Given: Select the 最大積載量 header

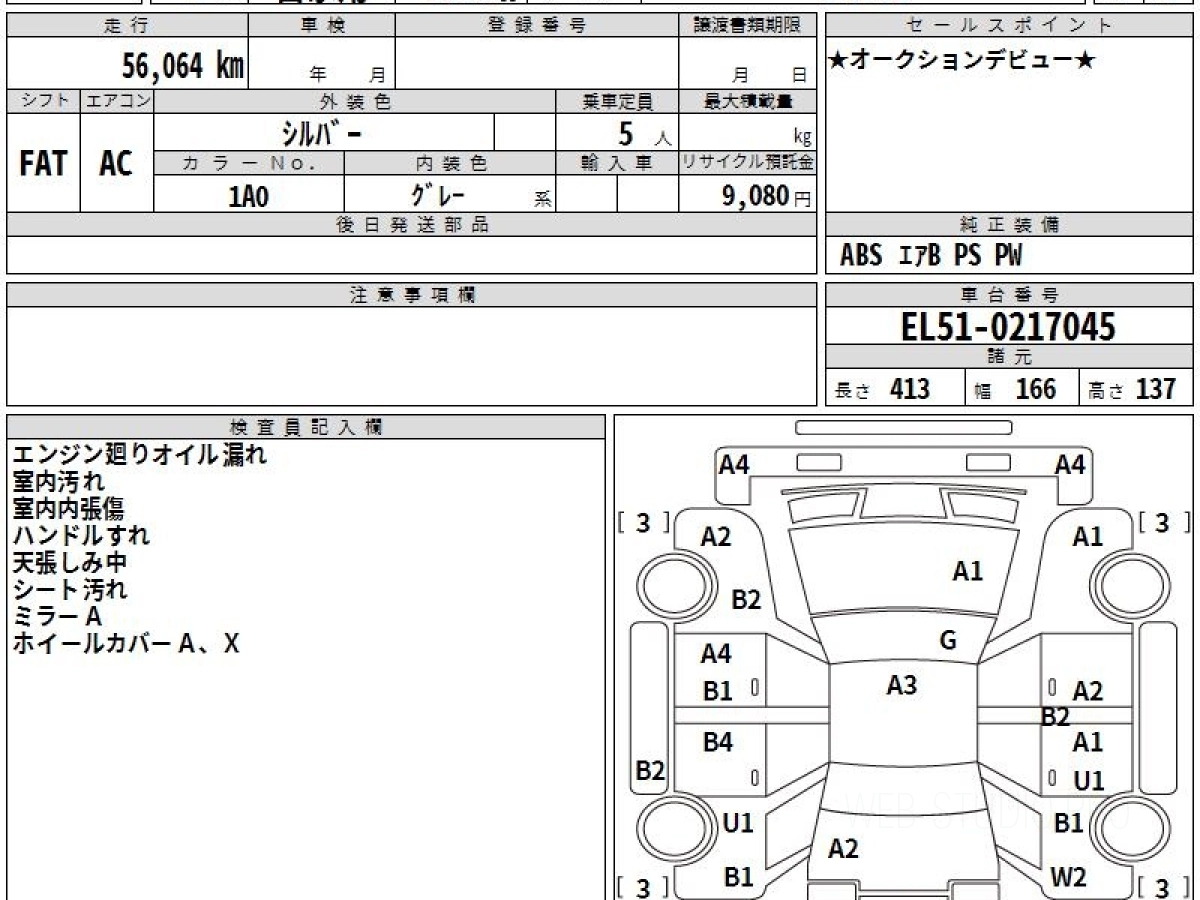Looking at the screenshot, I should tap(748, 101).
